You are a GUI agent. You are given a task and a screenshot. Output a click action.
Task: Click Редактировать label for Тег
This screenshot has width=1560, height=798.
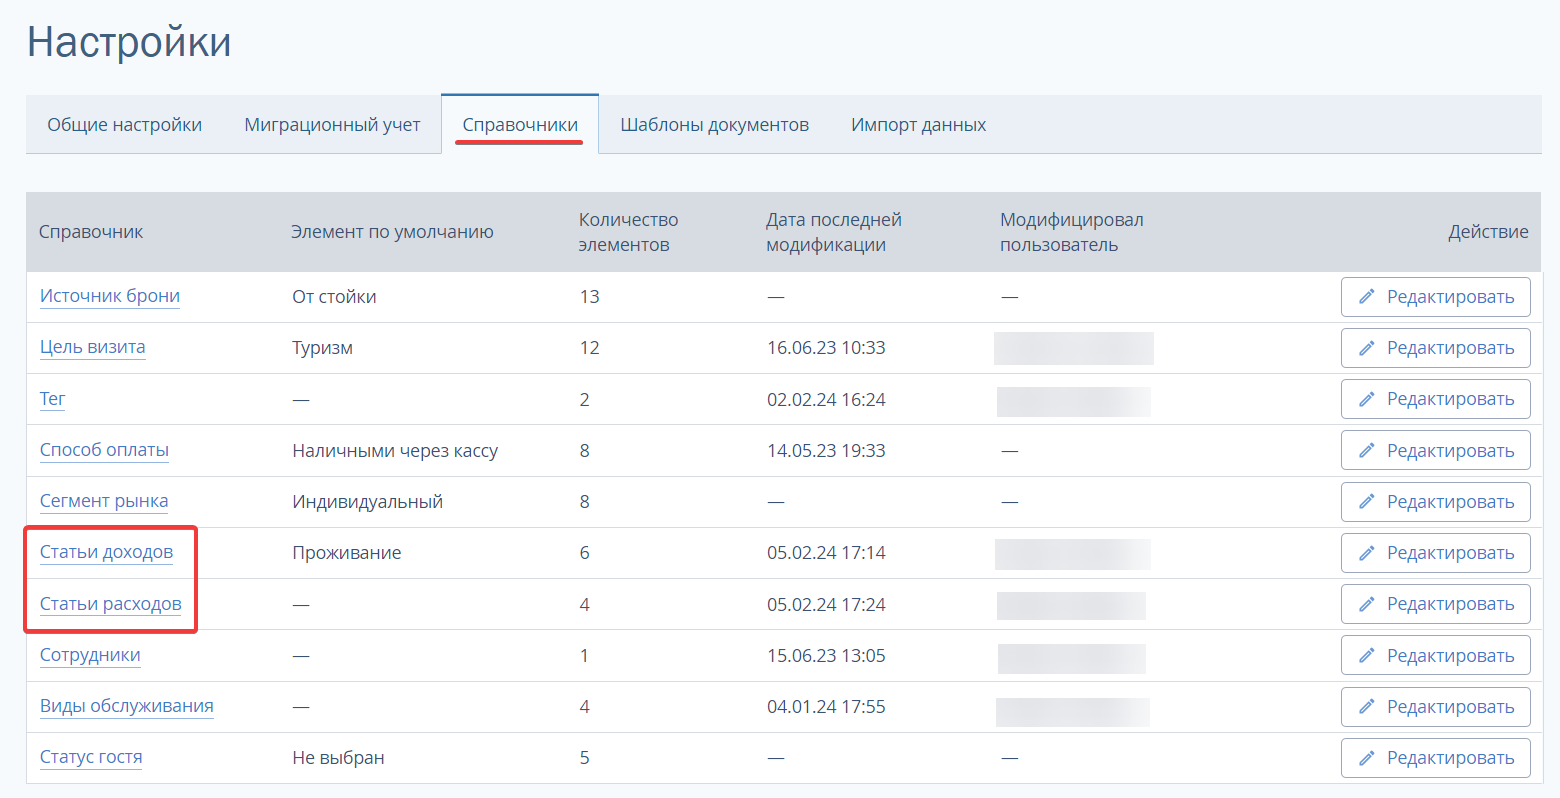(1450, 399)
